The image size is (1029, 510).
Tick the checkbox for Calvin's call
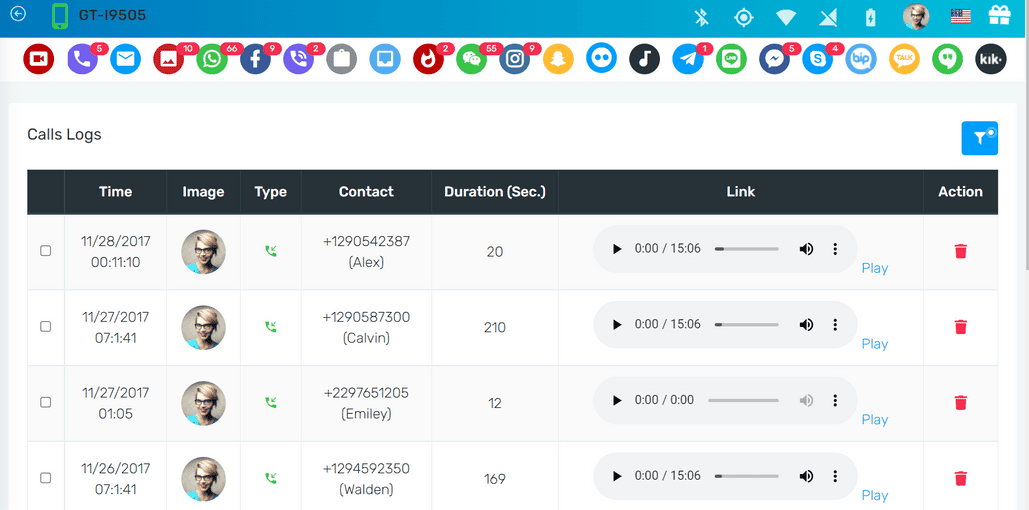(x=46, y=326)
